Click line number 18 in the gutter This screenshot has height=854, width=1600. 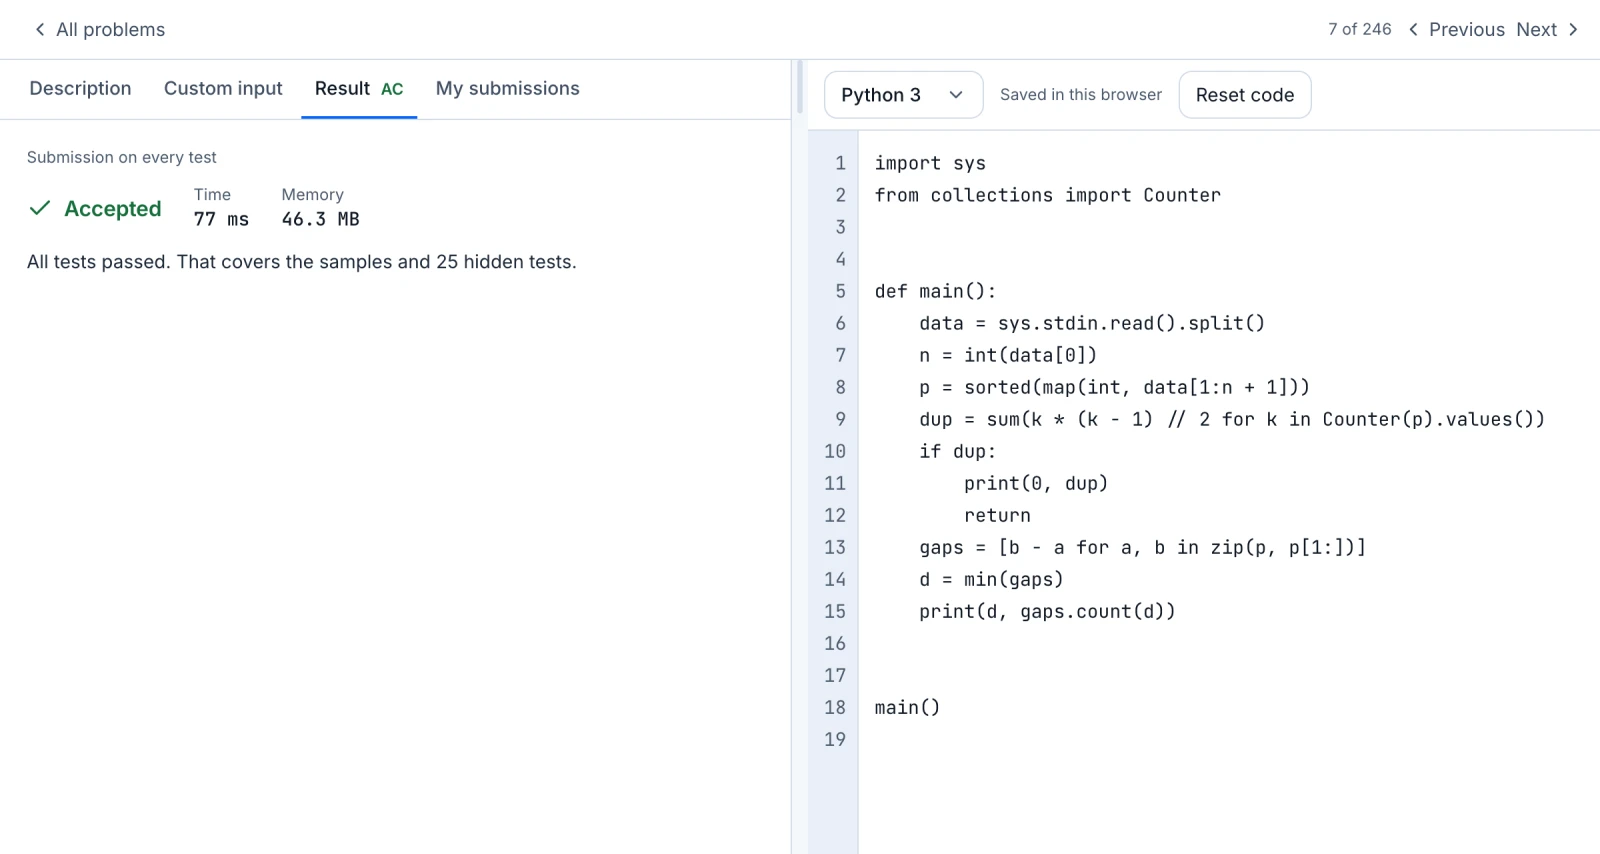835,707
